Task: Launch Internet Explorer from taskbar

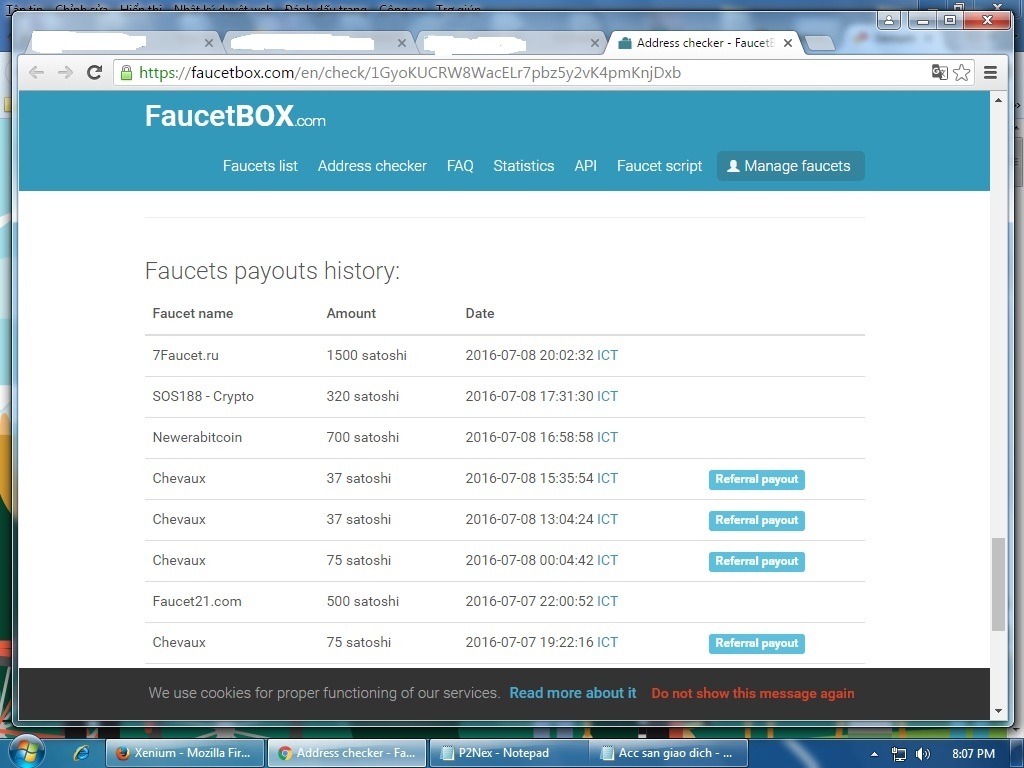Action: (x=81, y=753)
